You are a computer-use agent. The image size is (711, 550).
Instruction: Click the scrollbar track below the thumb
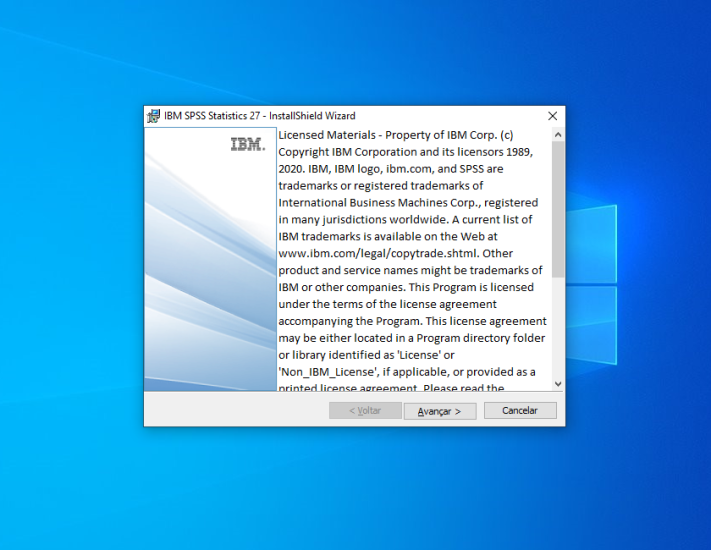coord(558,327)
